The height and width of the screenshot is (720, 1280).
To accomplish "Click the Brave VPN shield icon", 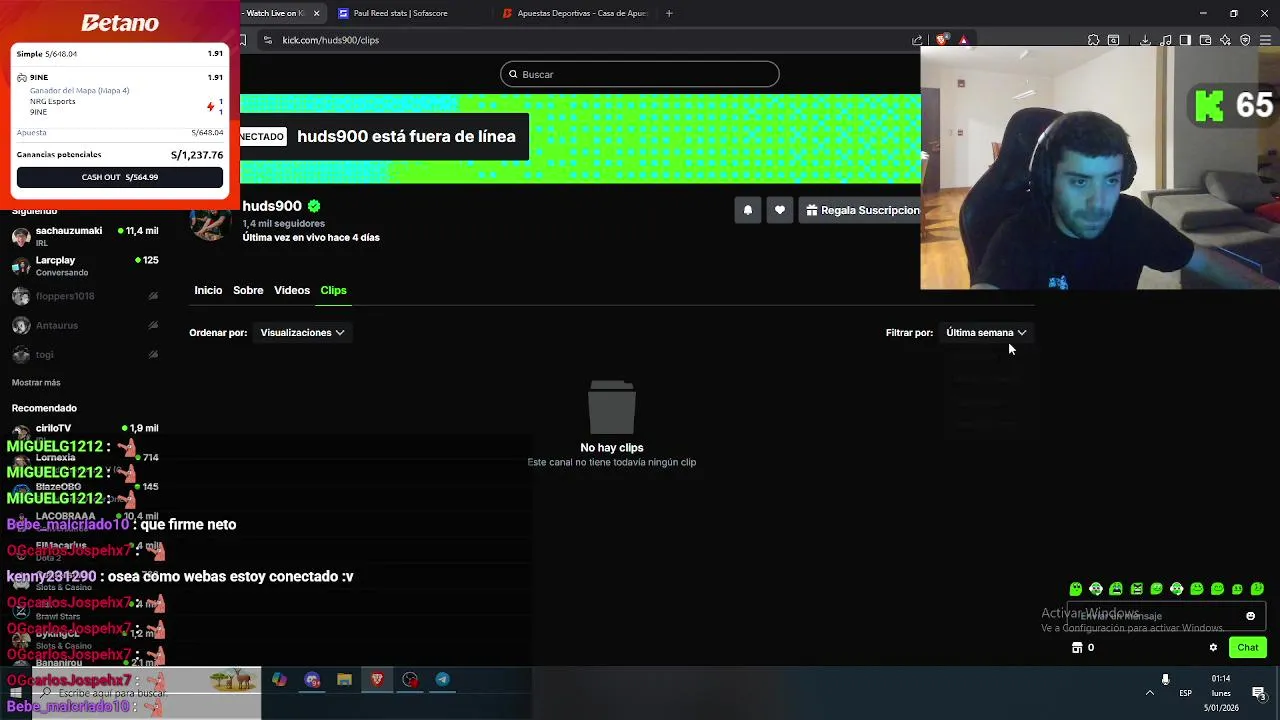I will coord(1245,40).
